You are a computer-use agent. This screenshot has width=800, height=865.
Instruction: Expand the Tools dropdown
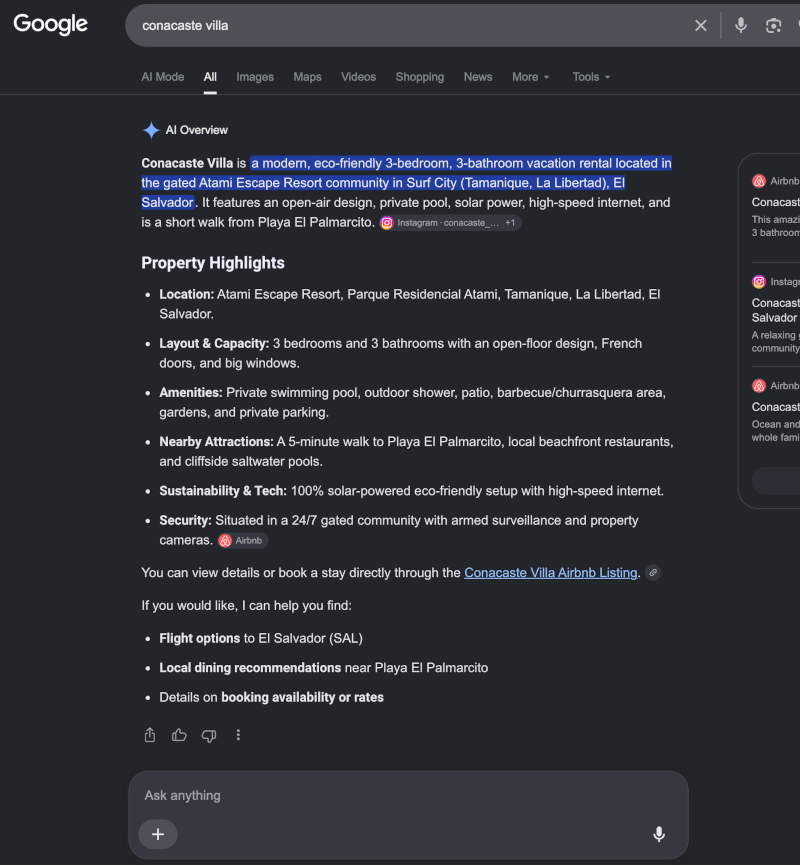pyautogui.click(x=591, y=77)
